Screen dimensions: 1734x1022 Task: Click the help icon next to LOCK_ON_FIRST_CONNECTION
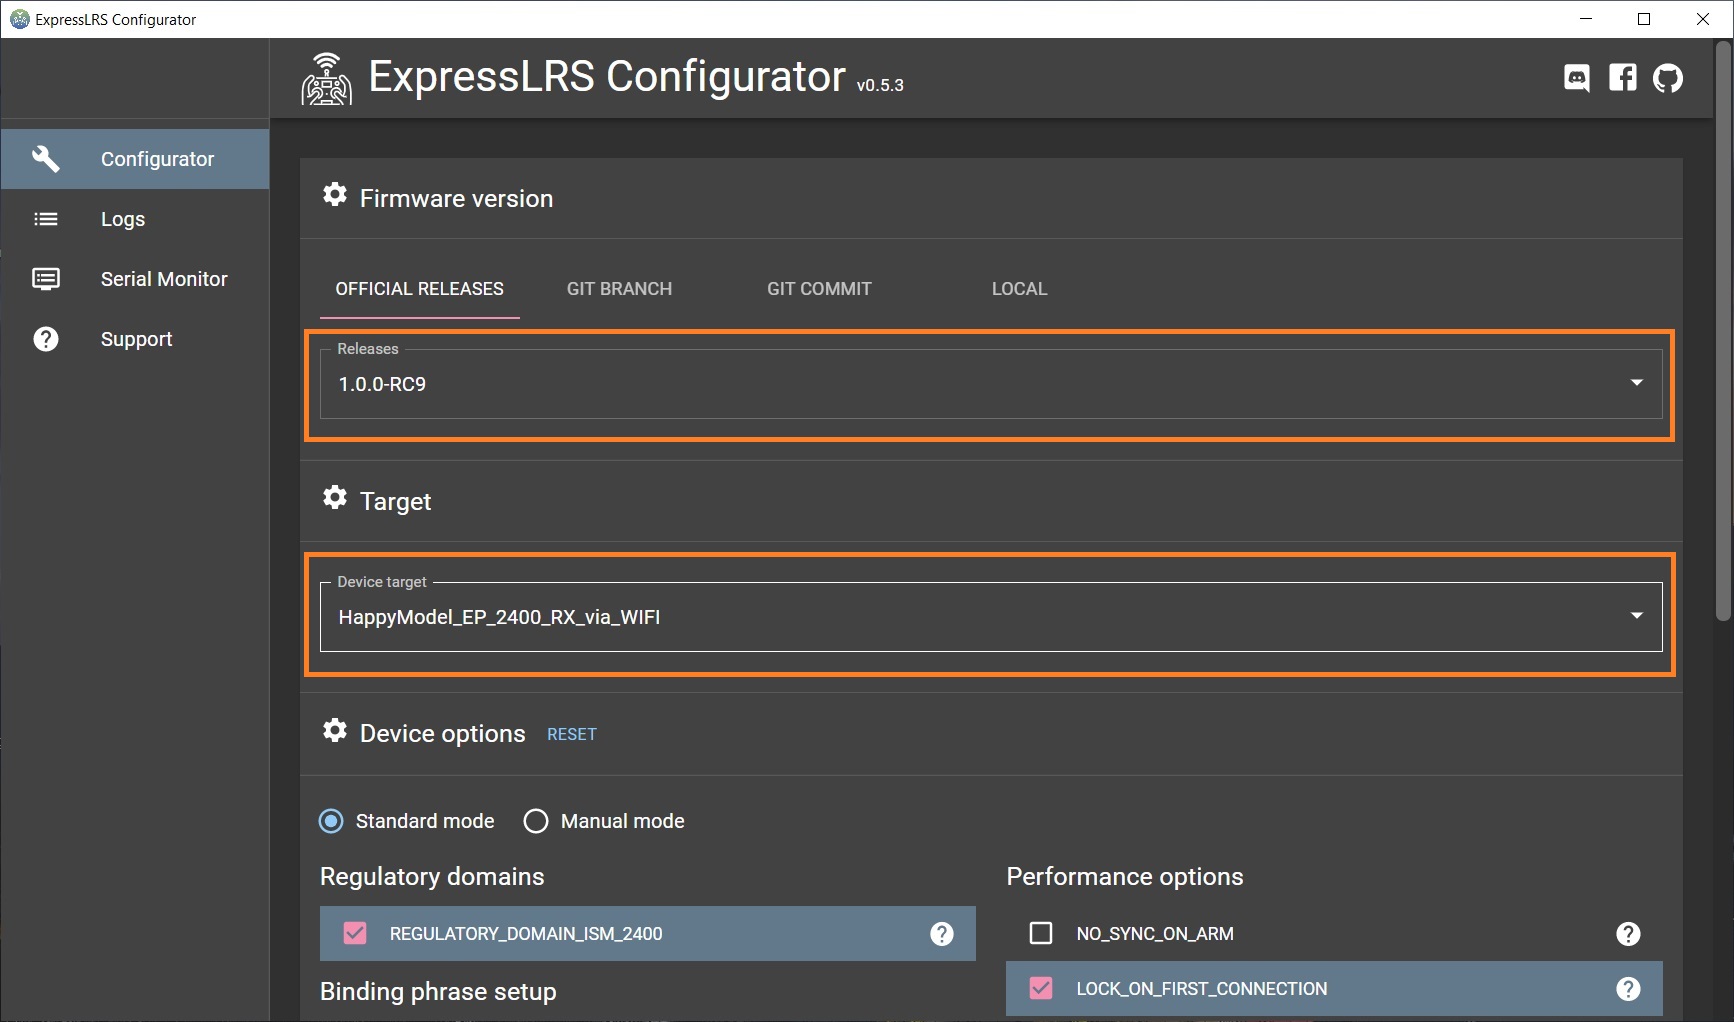tap(1628, 988)
